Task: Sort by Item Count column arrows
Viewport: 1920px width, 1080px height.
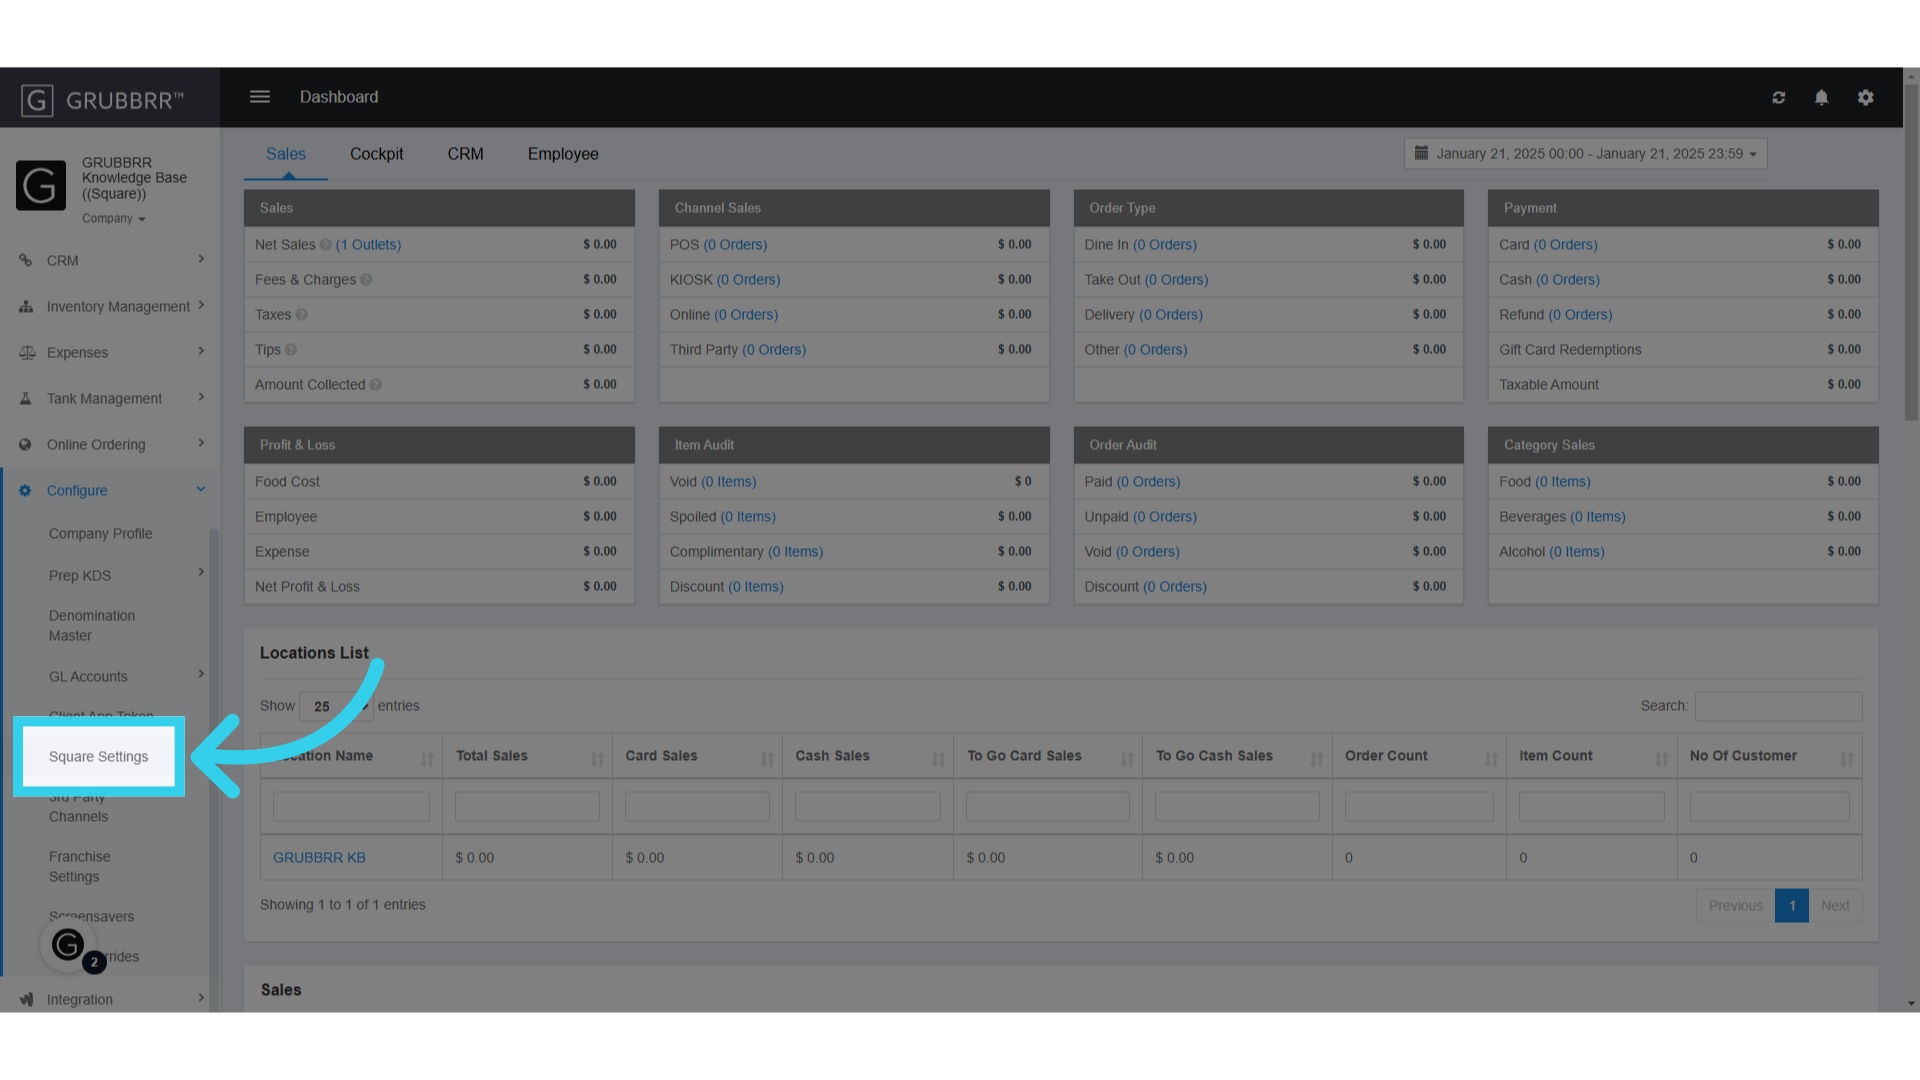Action: click(x=1661, y=759)
